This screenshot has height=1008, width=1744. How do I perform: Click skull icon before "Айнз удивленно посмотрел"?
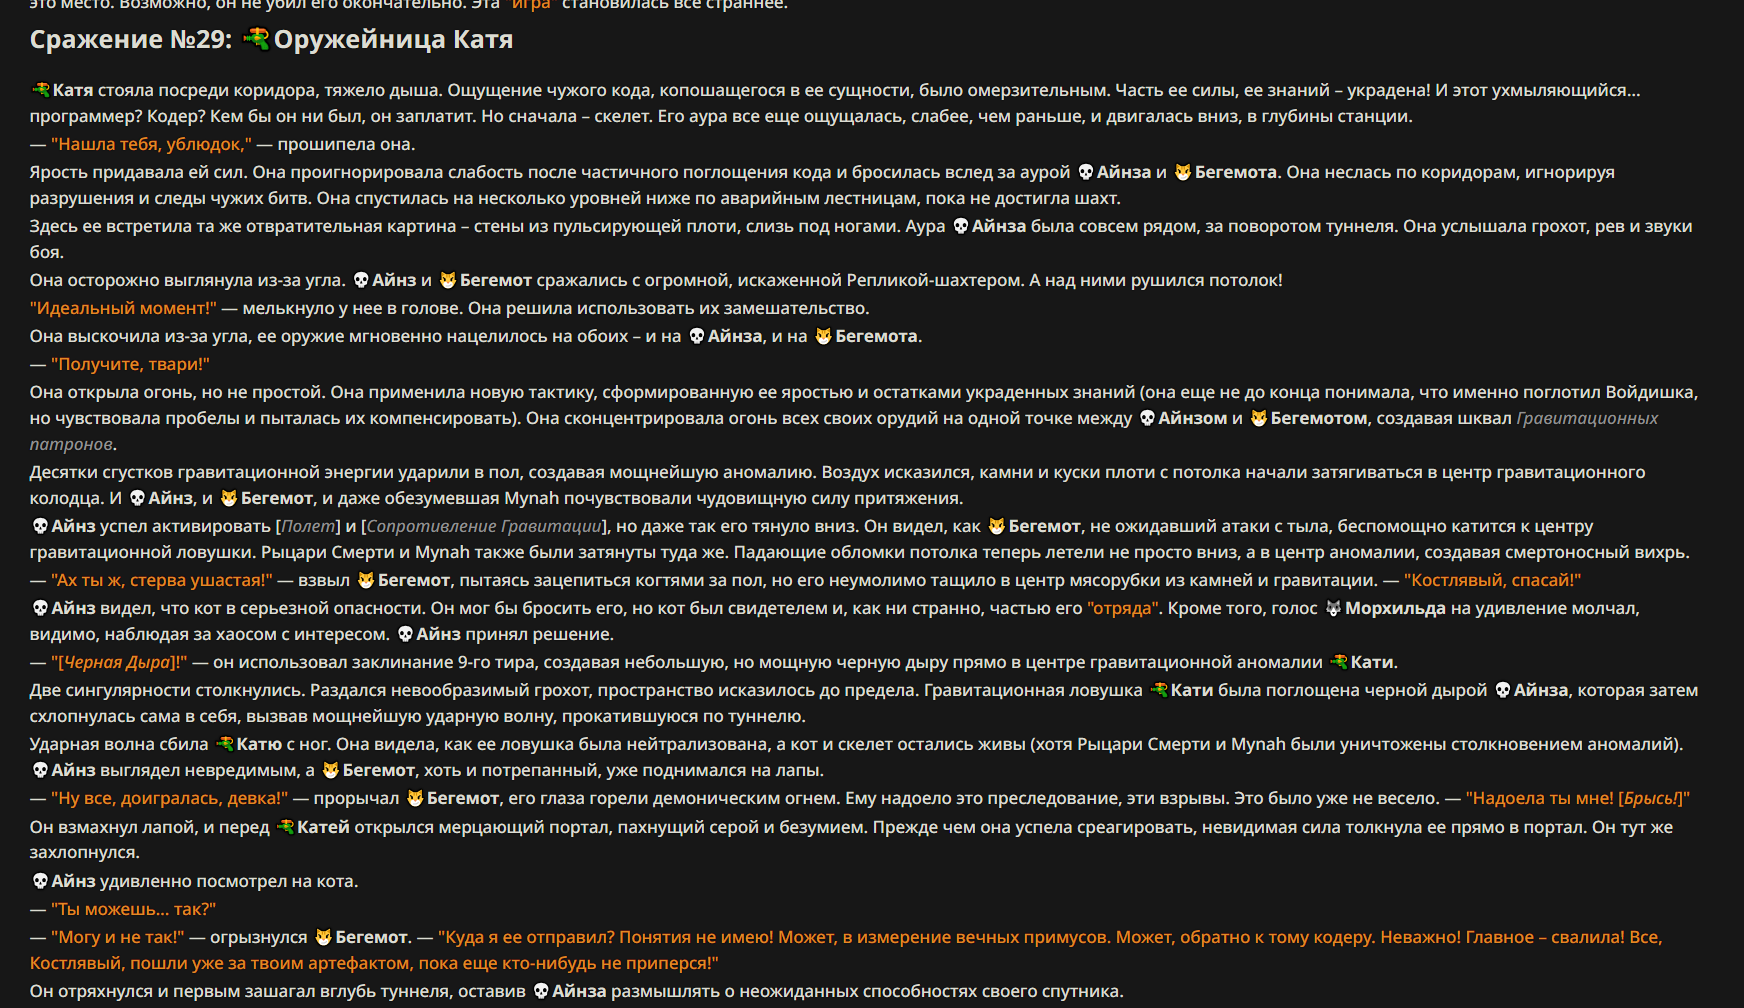pos(40,881)
